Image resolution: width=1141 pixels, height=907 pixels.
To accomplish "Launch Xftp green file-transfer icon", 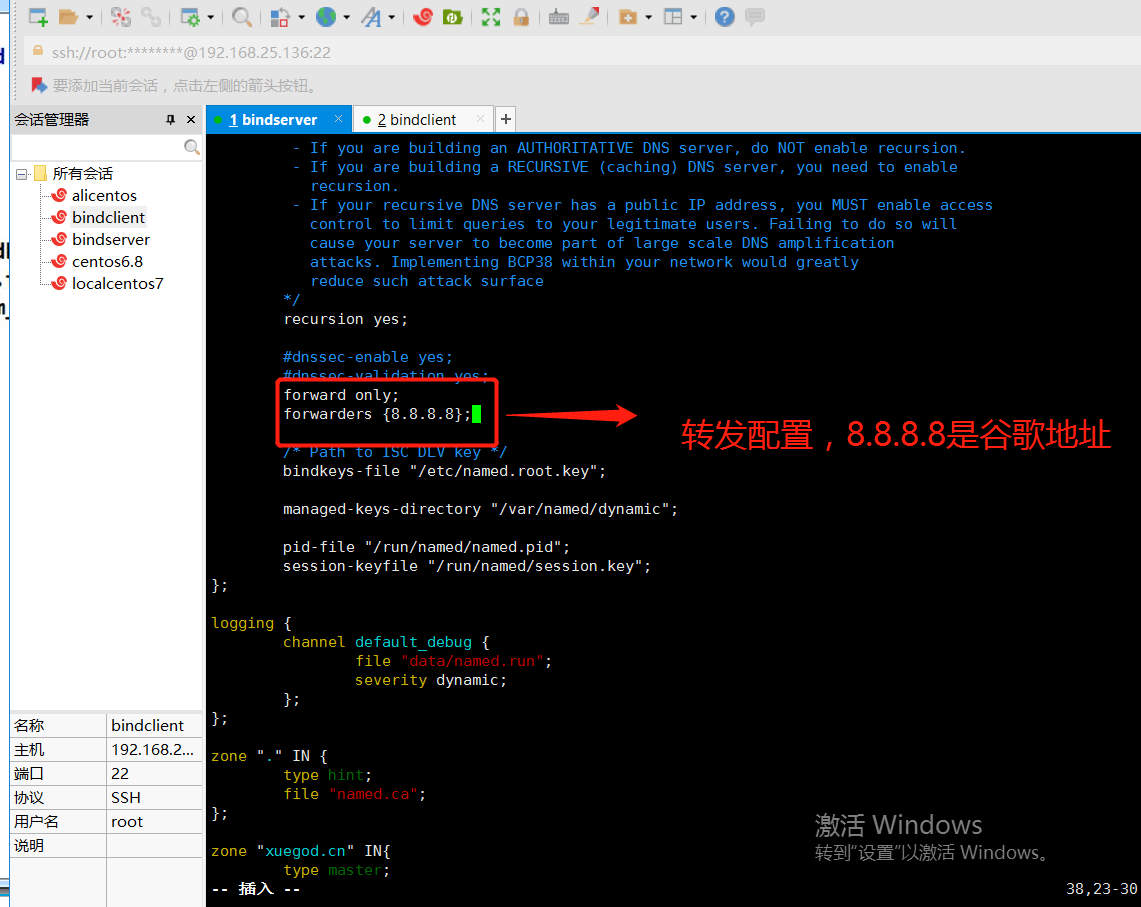I will 453,17.
